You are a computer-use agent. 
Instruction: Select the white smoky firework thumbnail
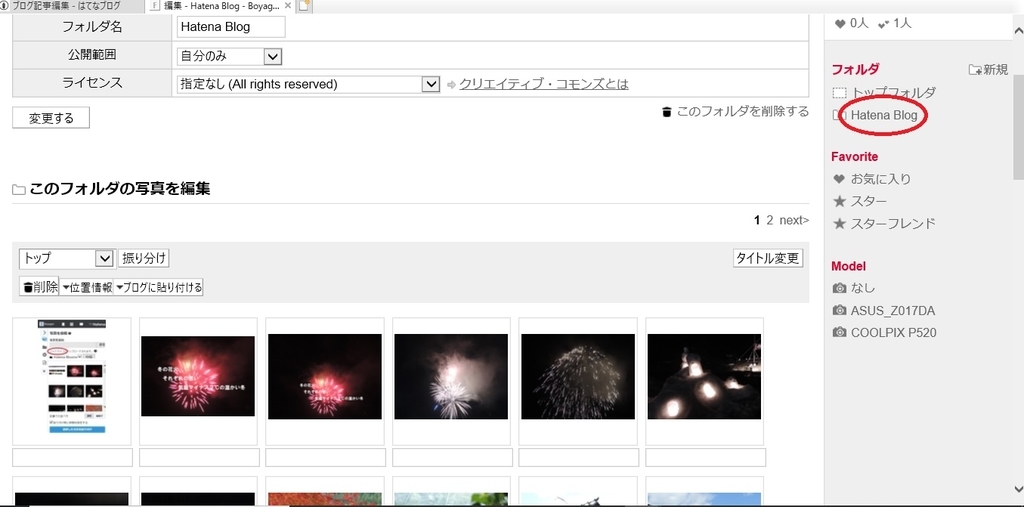451,376
